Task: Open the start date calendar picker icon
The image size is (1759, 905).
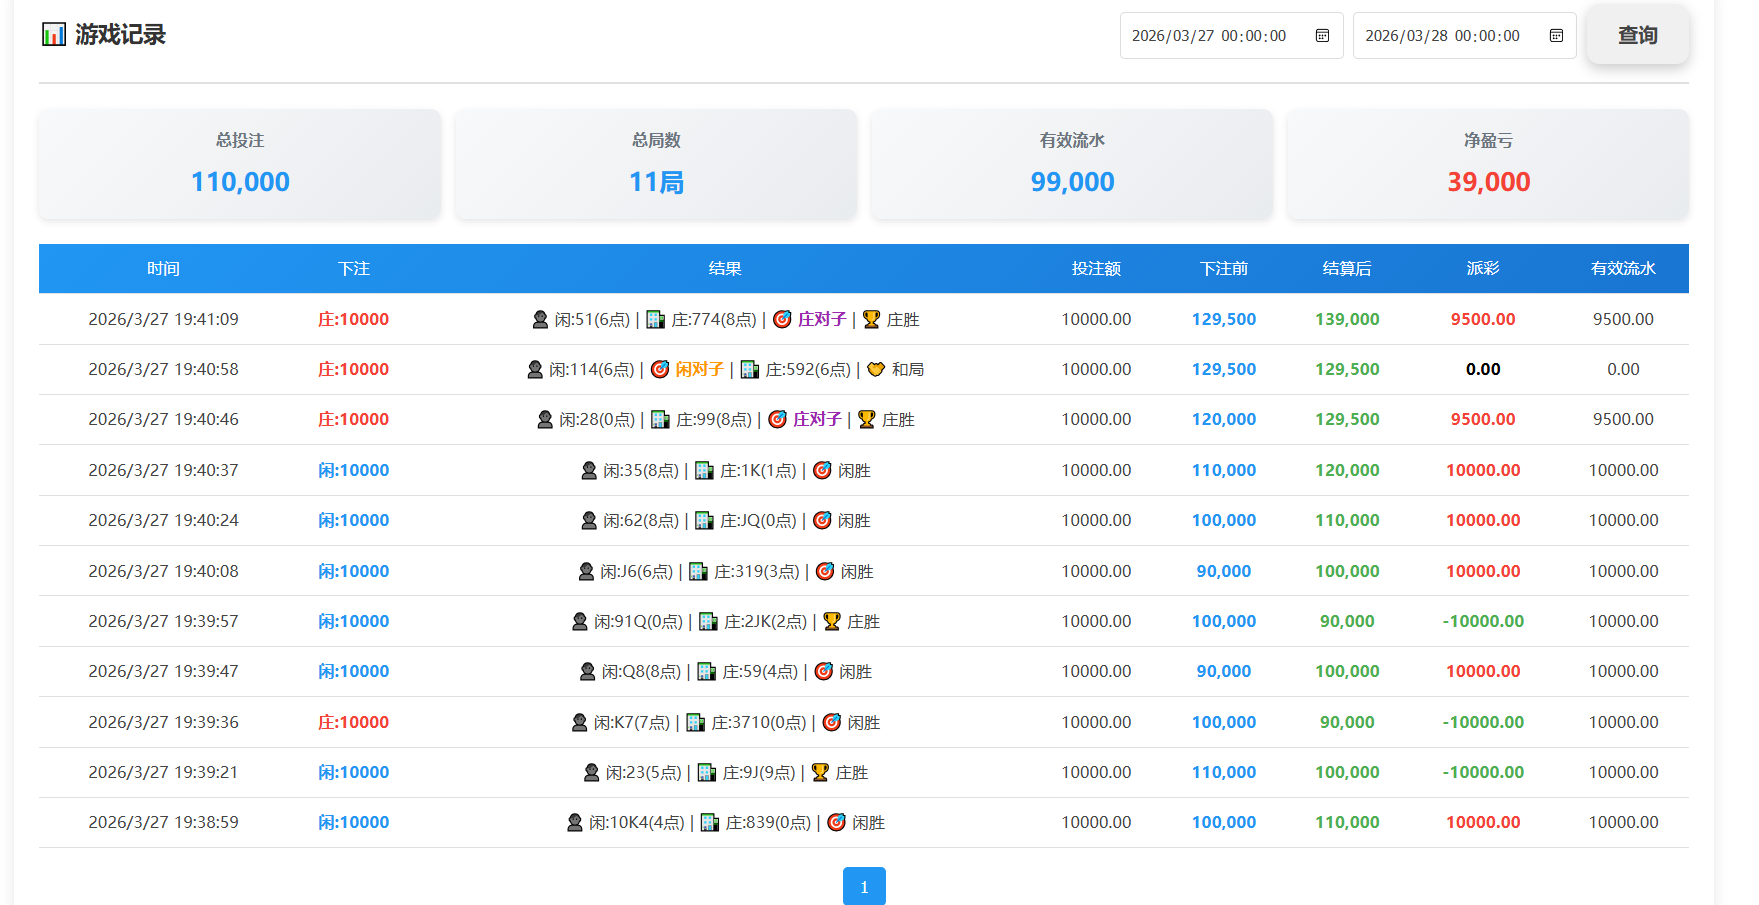Action: pyautogui.click(x=1322, y=36)
